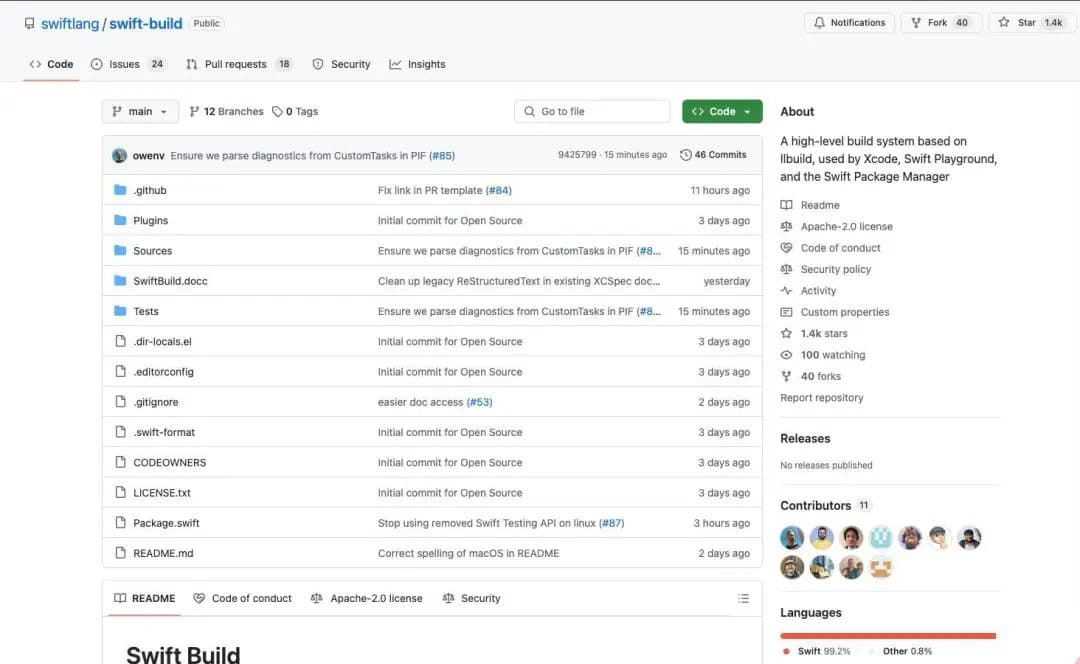Open the 46 Commits history
This screenshot has height=664, width=1080.
point(713,155)
